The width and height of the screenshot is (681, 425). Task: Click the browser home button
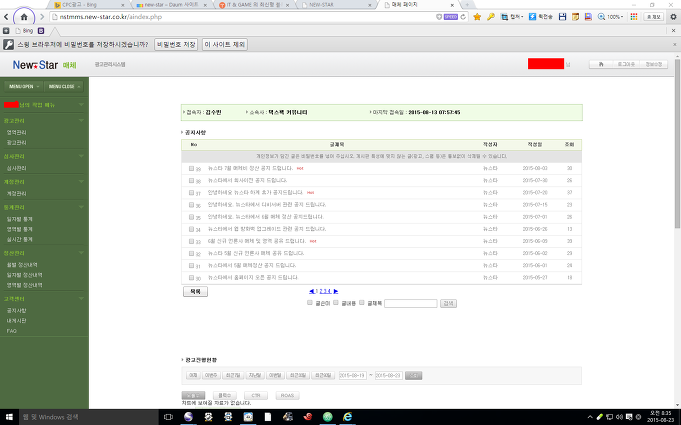[24, 17]
